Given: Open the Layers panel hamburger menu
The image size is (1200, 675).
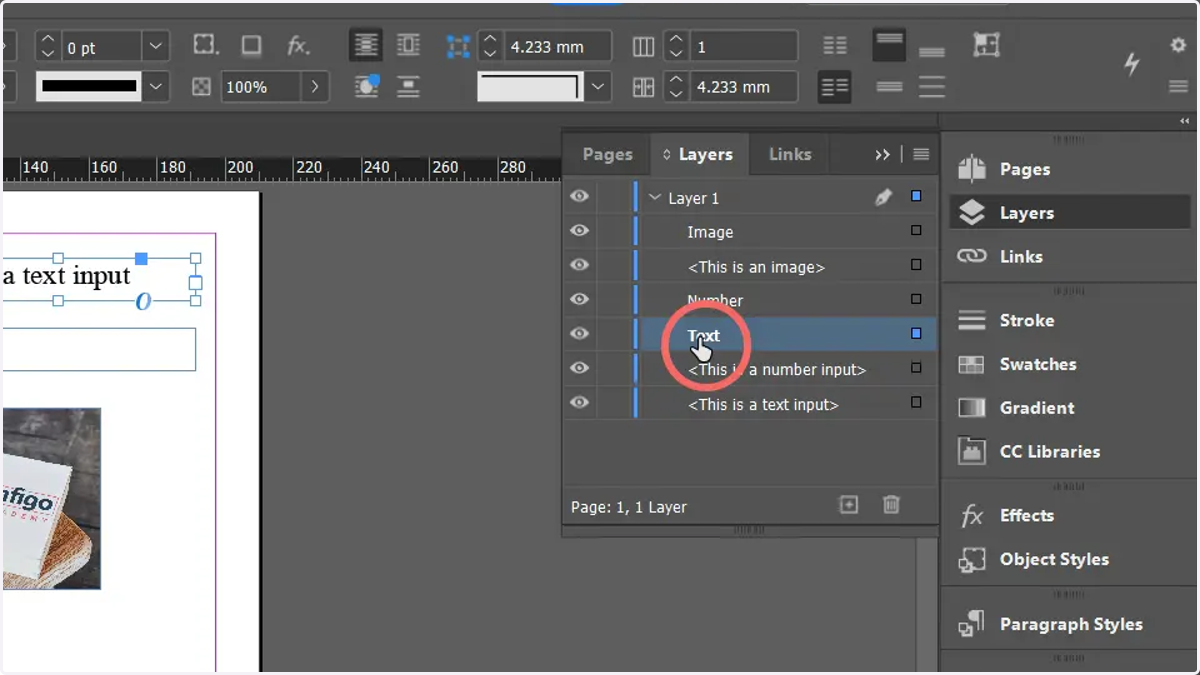Looking at the screenshot, I should click(921, 154).
